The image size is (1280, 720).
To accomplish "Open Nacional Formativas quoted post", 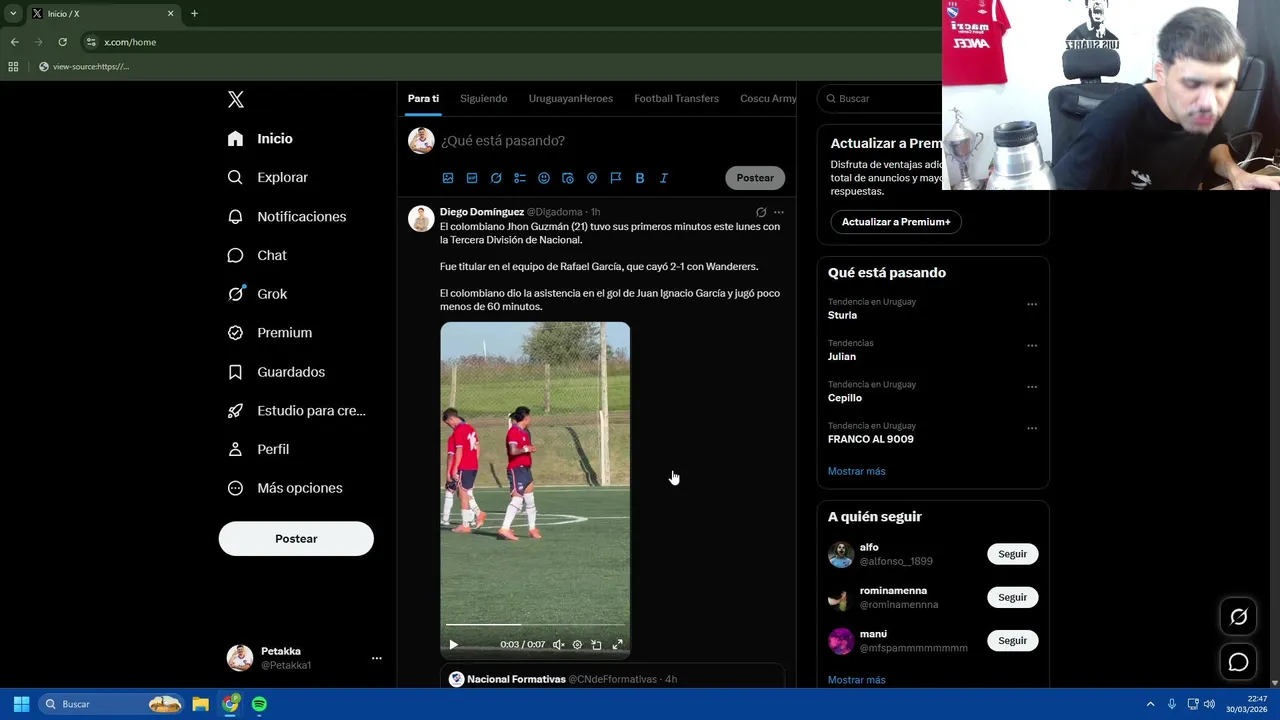I will (x=612, y=678).
